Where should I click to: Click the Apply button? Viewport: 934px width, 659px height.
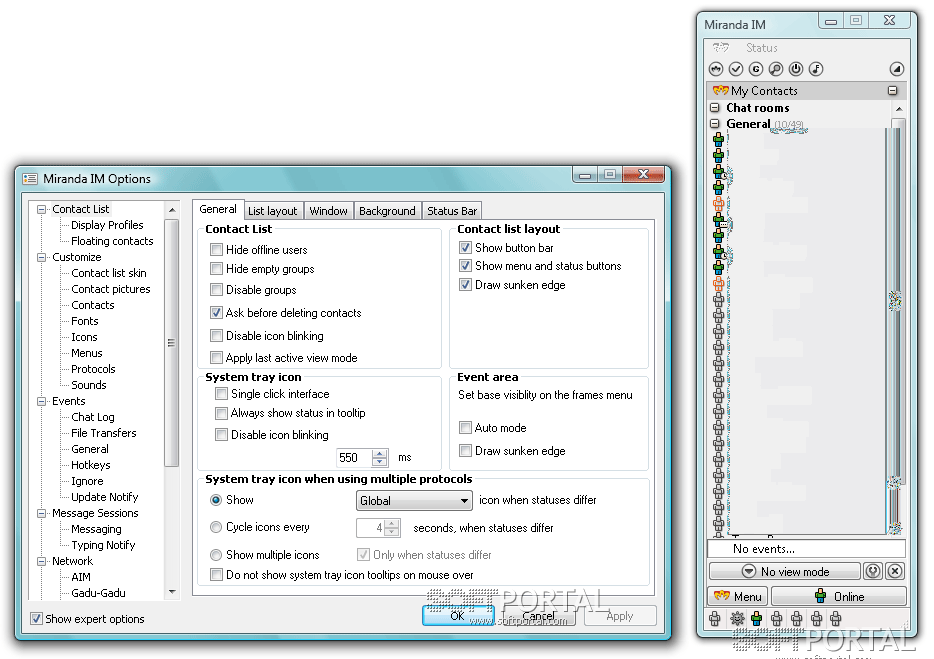[619, 616]
